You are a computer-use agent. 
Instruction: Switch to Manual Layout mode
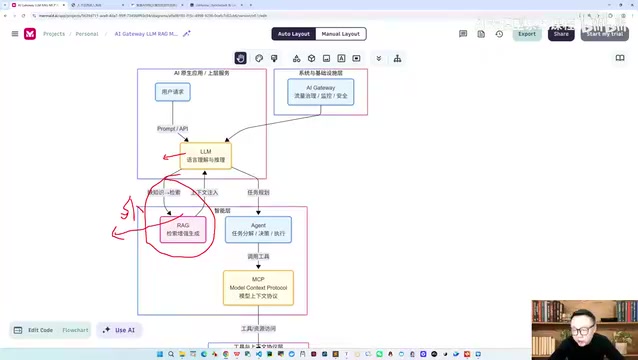(341, 34)
